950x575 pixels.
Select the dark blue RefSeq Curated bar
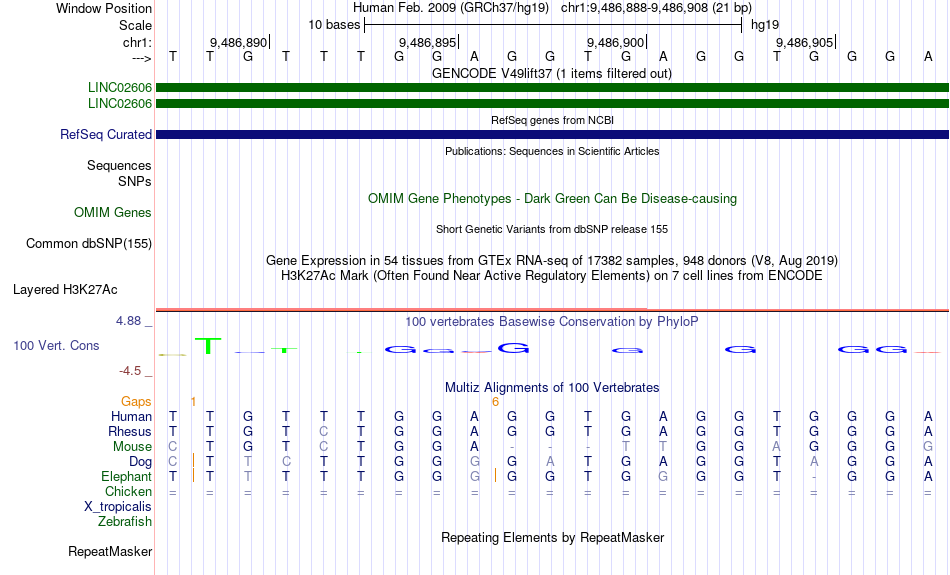552,135
